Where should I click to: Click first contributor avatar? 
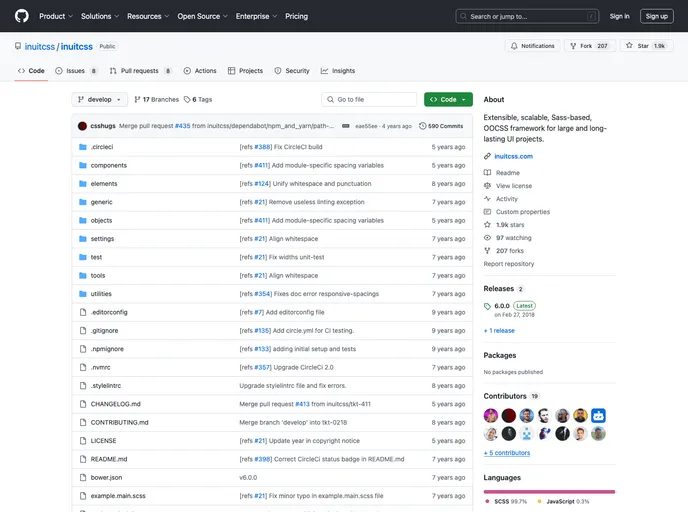click(x=491, y=415)
